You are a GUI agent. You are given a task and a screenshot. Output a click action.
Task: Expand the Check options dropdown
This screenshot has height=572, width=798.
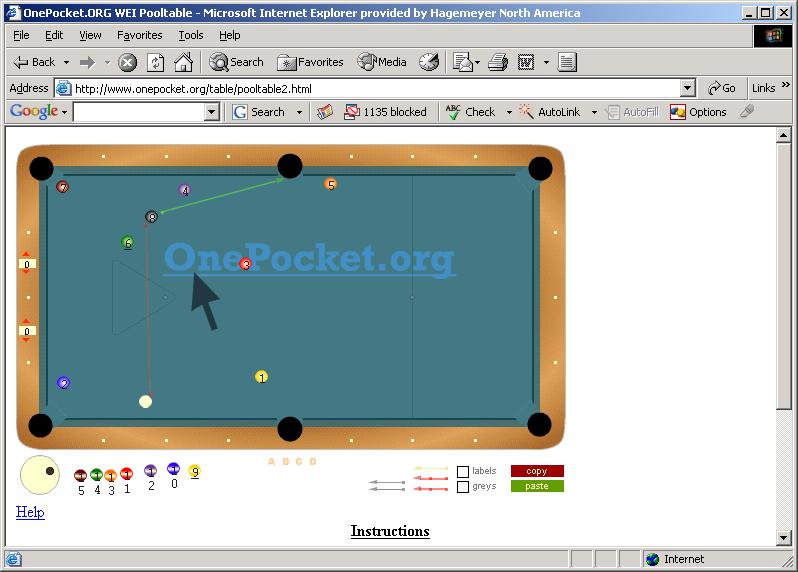[509, 112]
